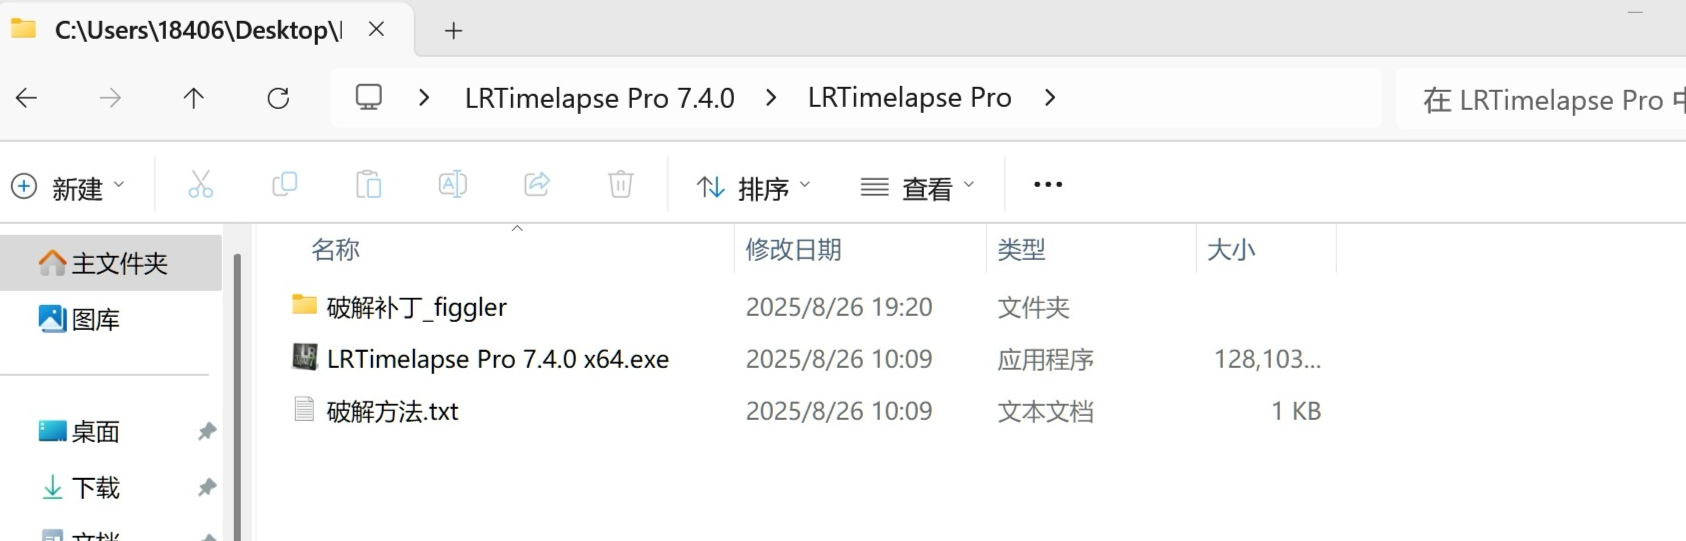Select LRTimelapse Pro 7.4.0 x64.exe file
Viewport: 1686px width, 541px height.
coord(497,359)
